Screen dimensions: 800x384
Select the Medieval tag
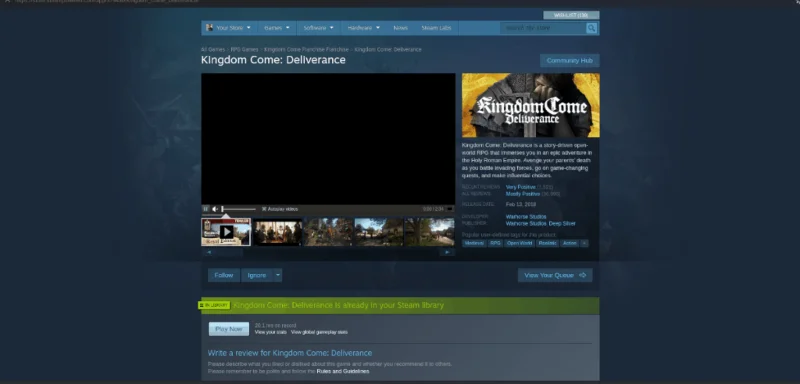[474, 243]
